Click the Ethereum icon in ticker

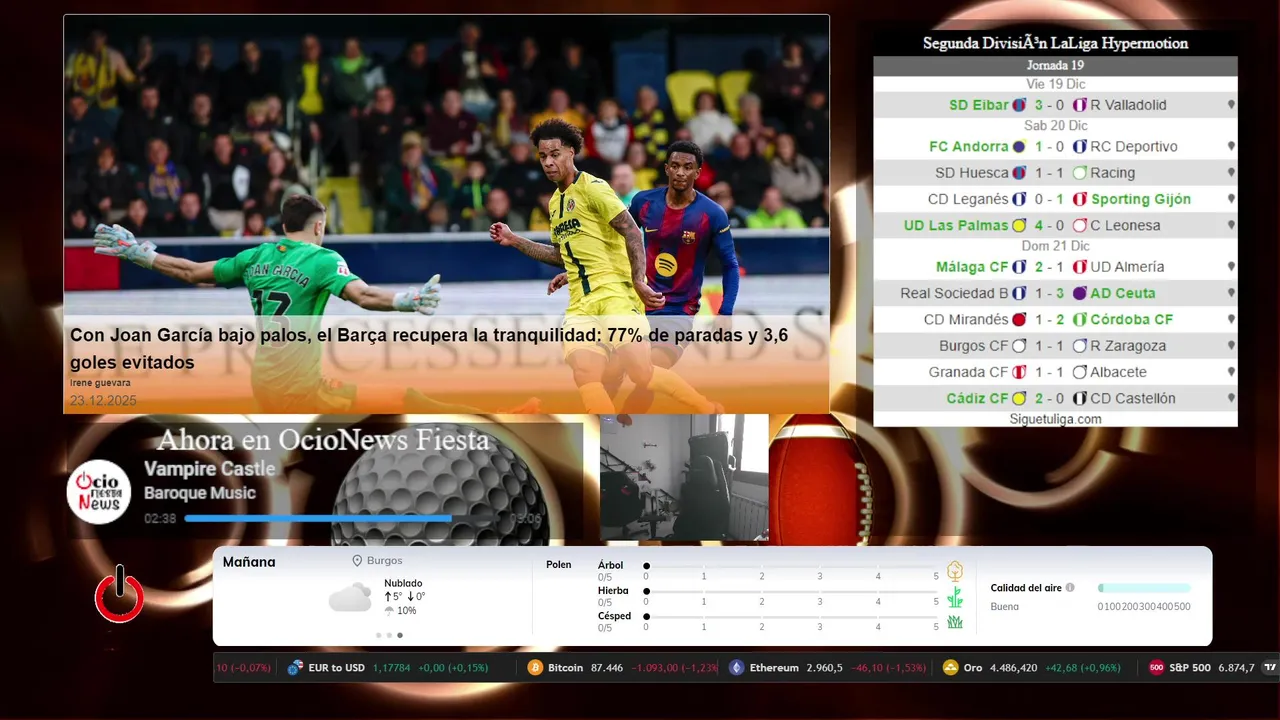click(x=737, y=668)
